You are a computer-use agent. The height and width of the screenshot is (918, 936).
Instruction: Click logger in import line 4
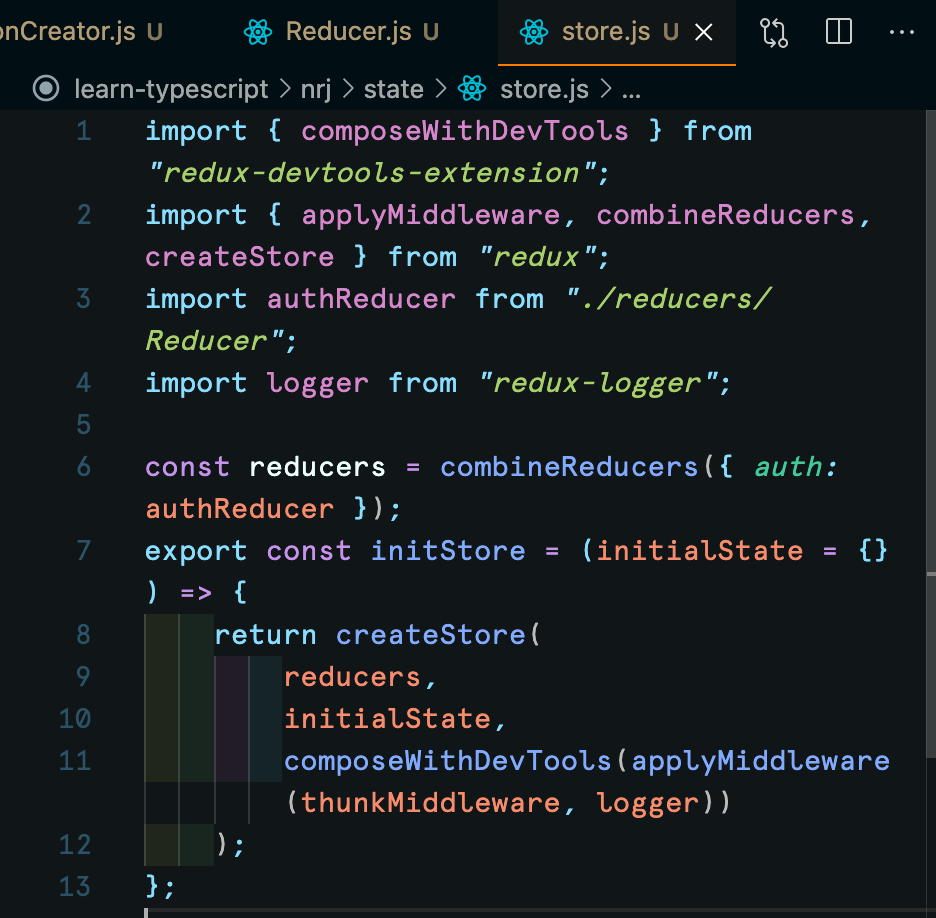point(318,383)
